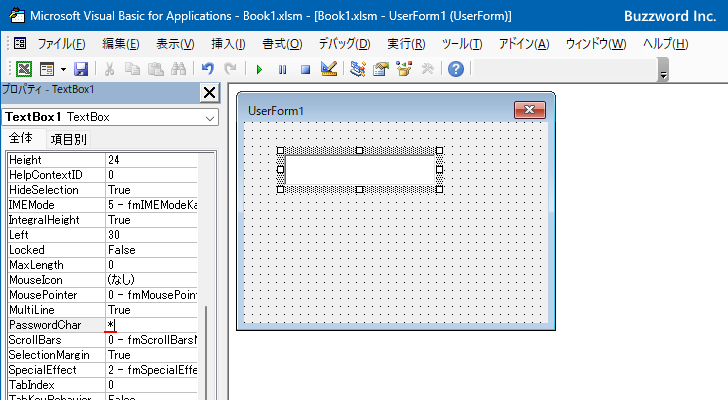Select the HelpContextID property row

click(103, 175)
